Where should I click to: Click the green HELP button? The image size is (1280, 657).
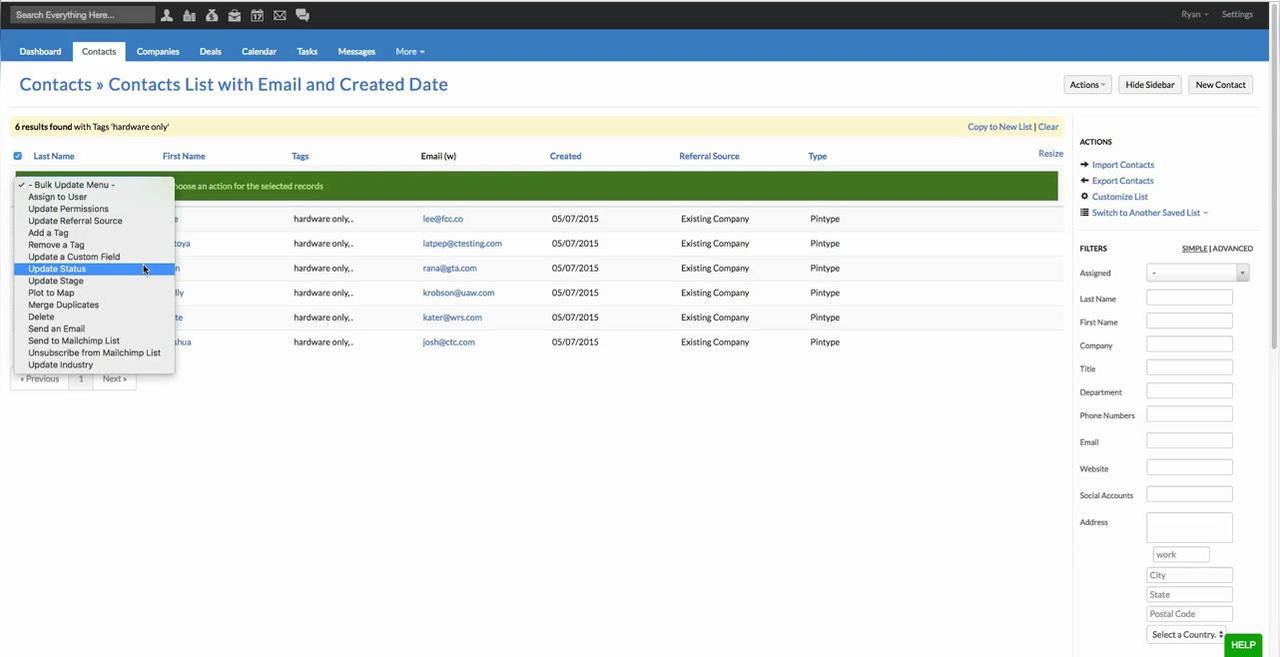[1242, 645]
